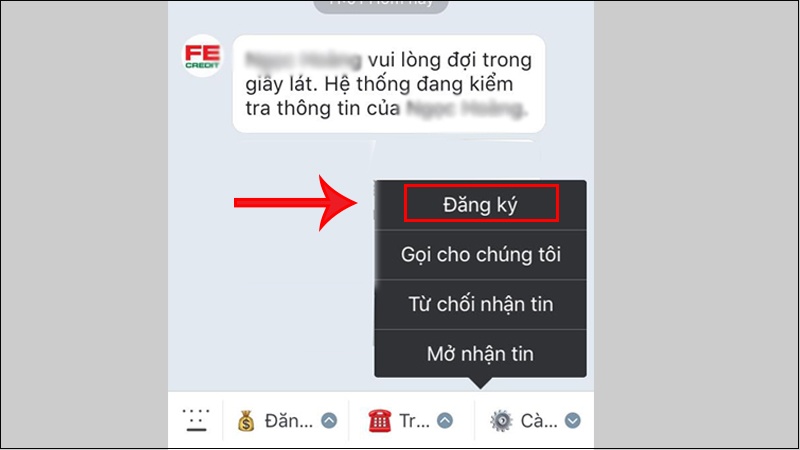
Task: Open the Tr... bottom menu label
Action: pyautogui.click(x=414, y=421)
